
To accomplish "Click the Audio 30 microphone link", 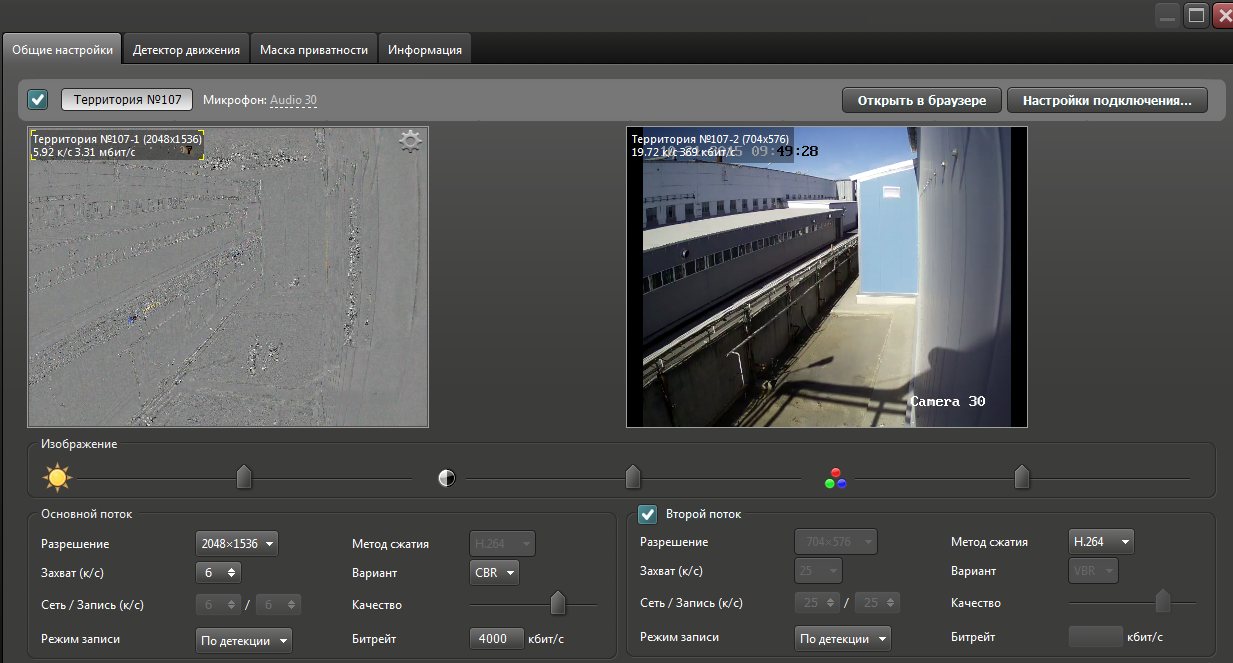I will [x=293, y=100].
